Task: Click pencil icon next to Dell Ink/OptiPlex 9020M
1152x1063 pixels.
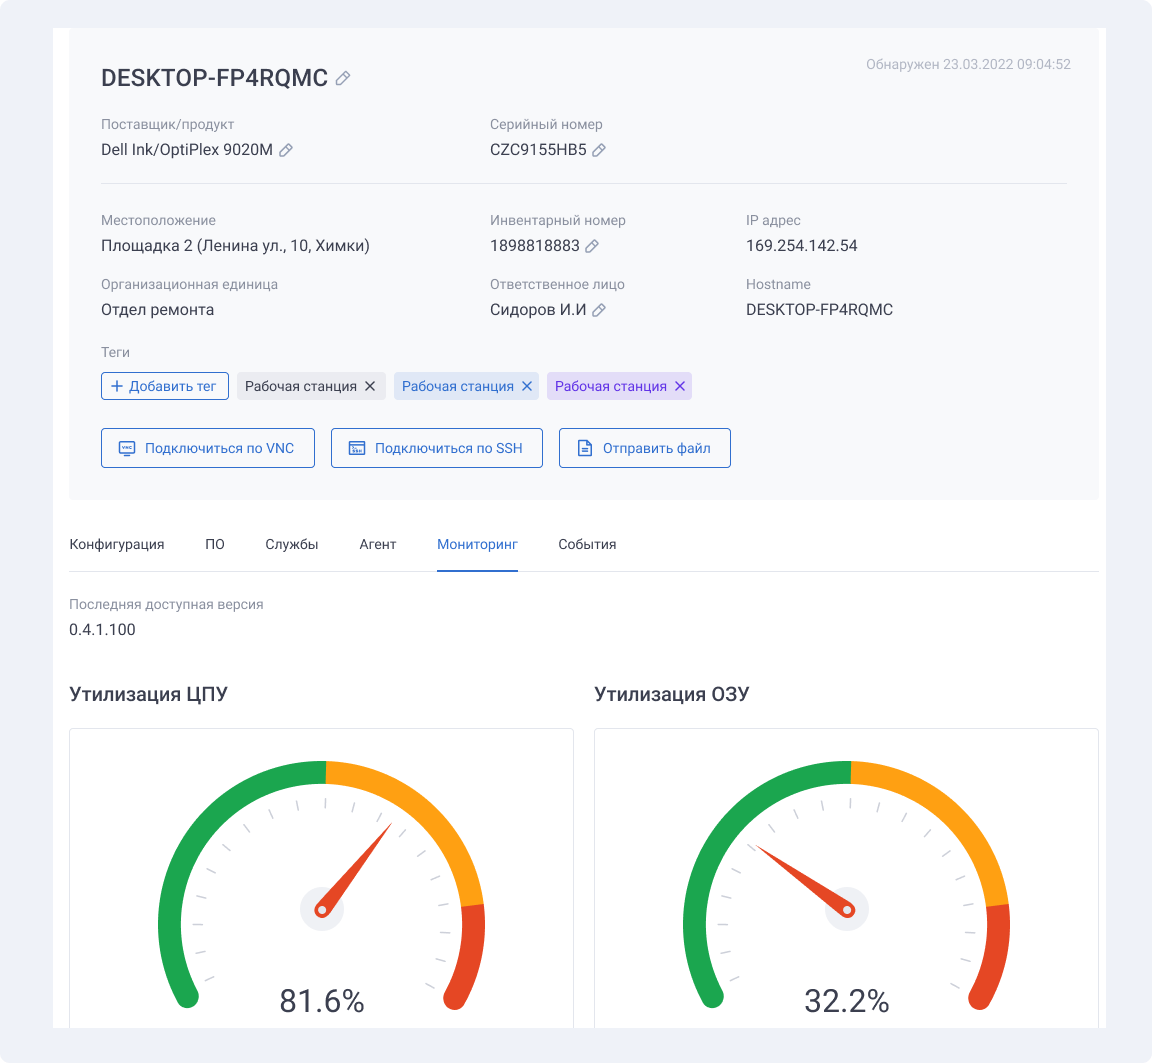Action: 286,150
